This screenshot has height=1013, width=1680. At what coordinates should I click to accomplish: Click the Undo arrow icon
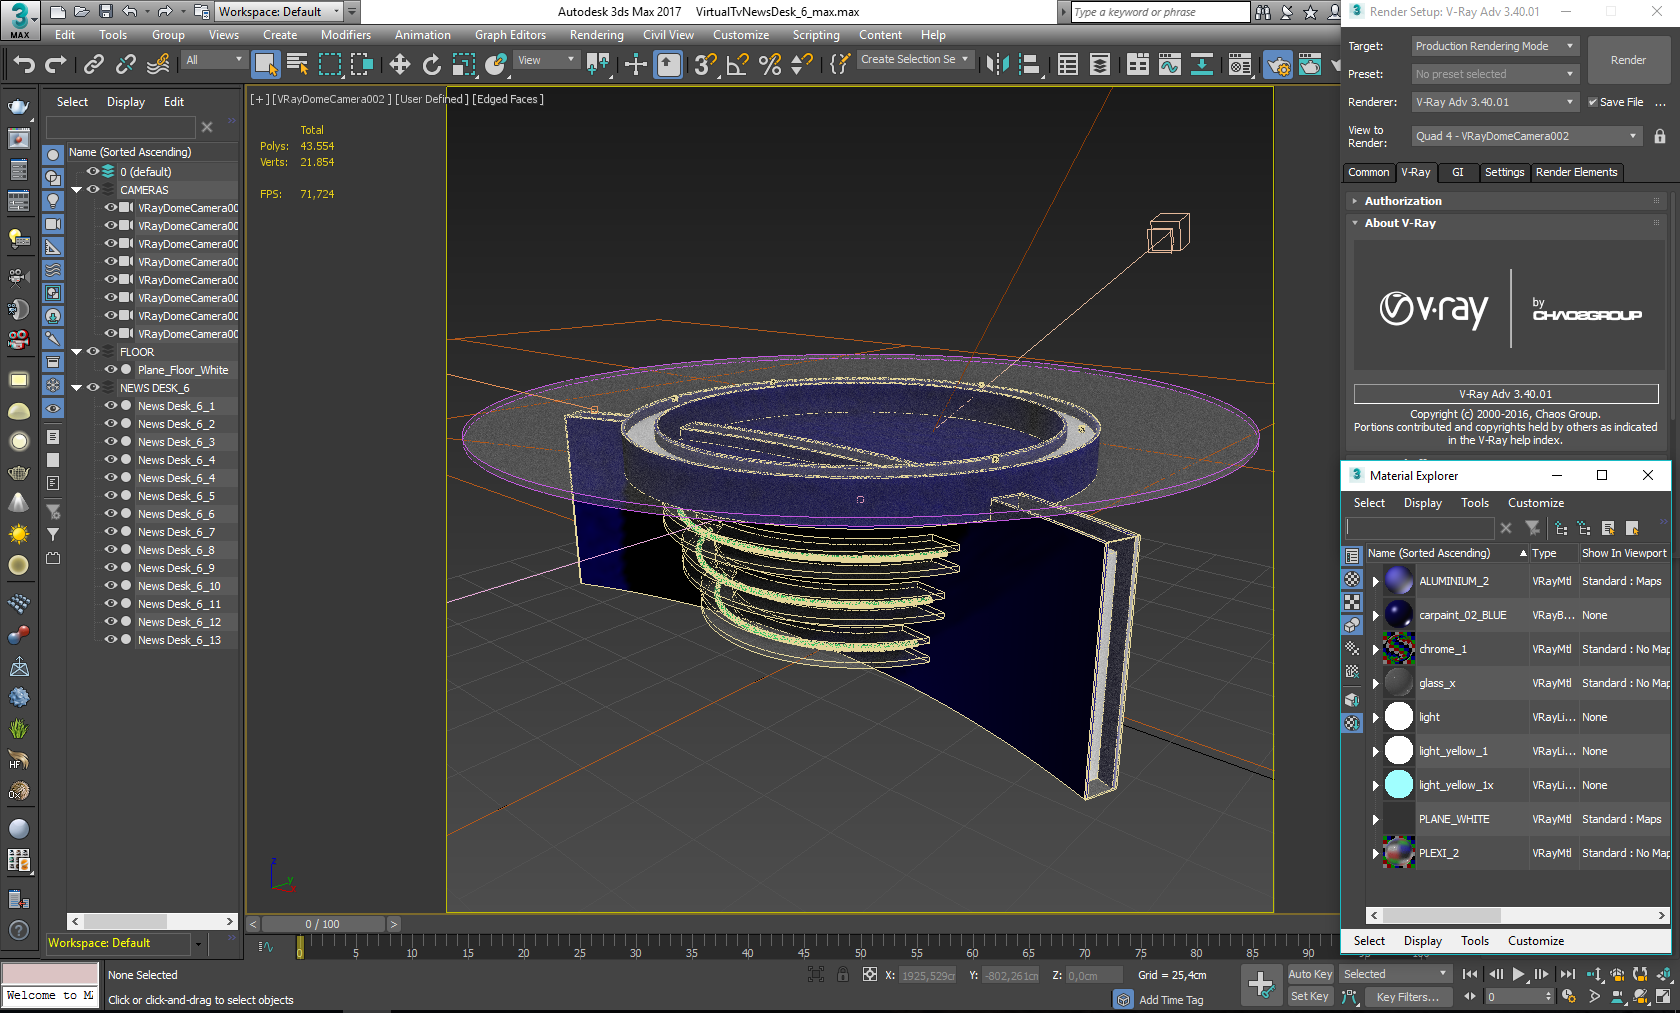[x=24, y=65]
